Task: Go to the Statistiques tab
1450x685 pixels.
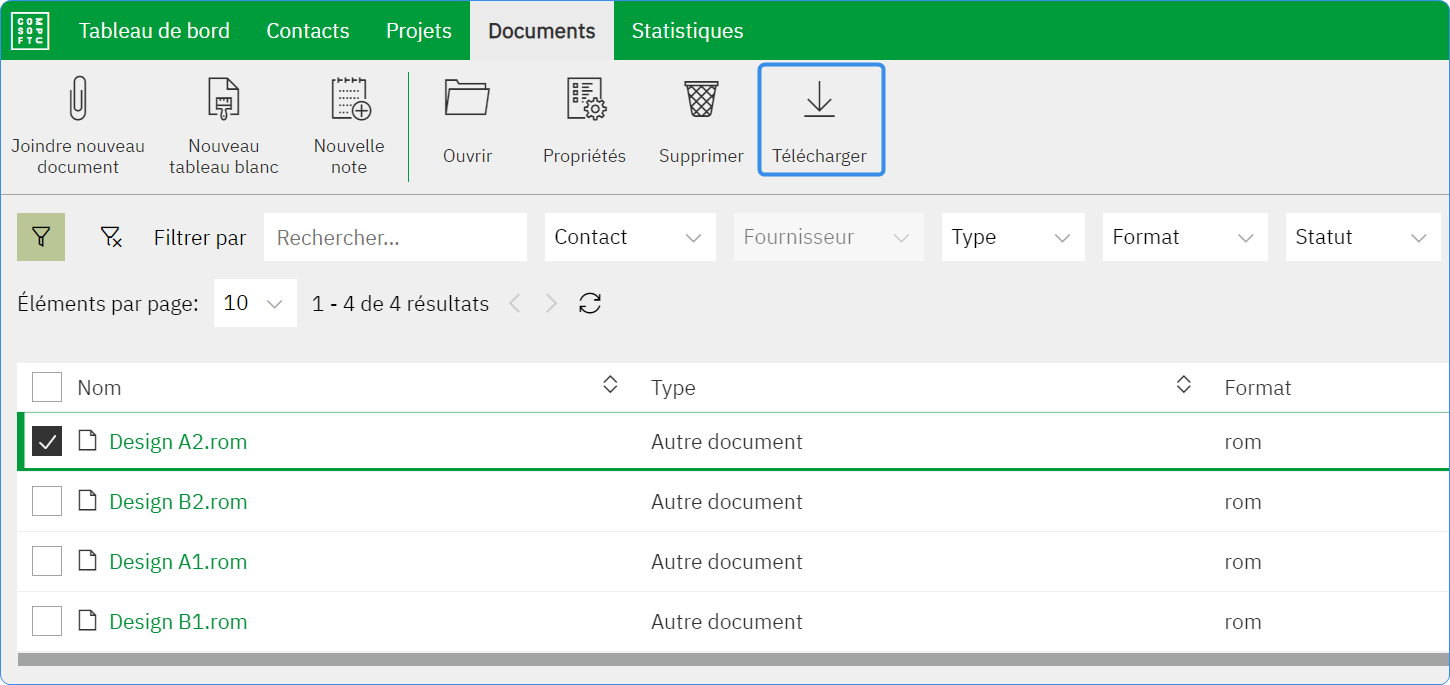Action: point(687,31)
